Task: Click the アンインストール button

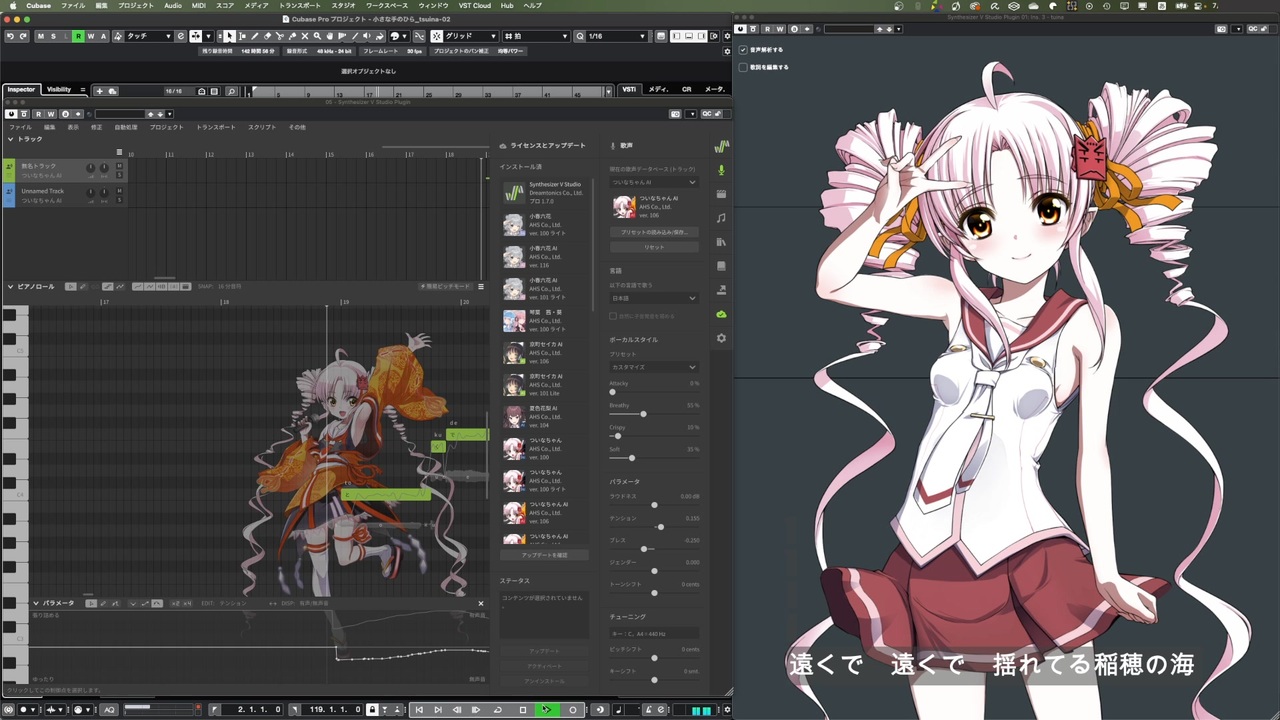Action: click(x=545, y=681)
